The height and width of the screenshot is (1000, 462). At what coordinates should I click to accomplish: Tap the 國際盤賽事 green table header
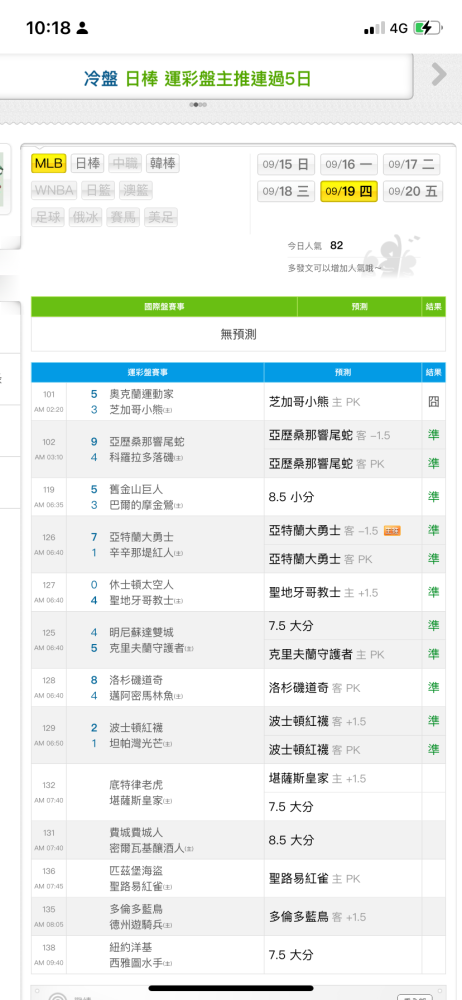pyautogui.click(x=164, y=307)
